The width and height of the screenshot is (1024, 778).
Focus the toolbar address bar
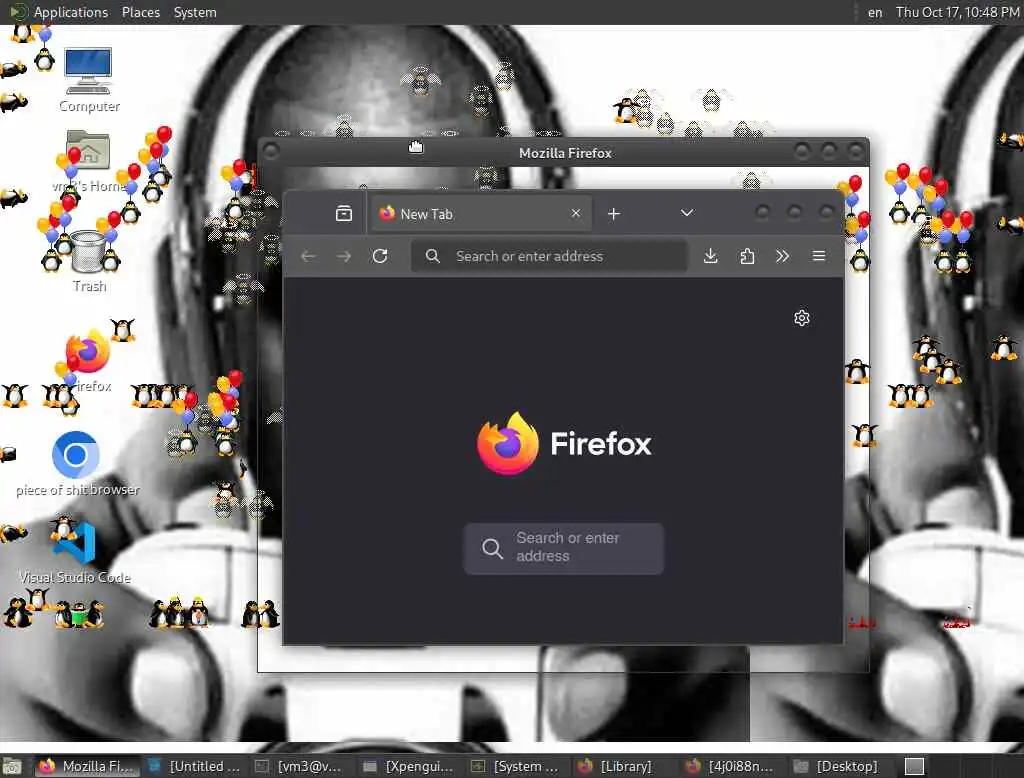[549, 256]
